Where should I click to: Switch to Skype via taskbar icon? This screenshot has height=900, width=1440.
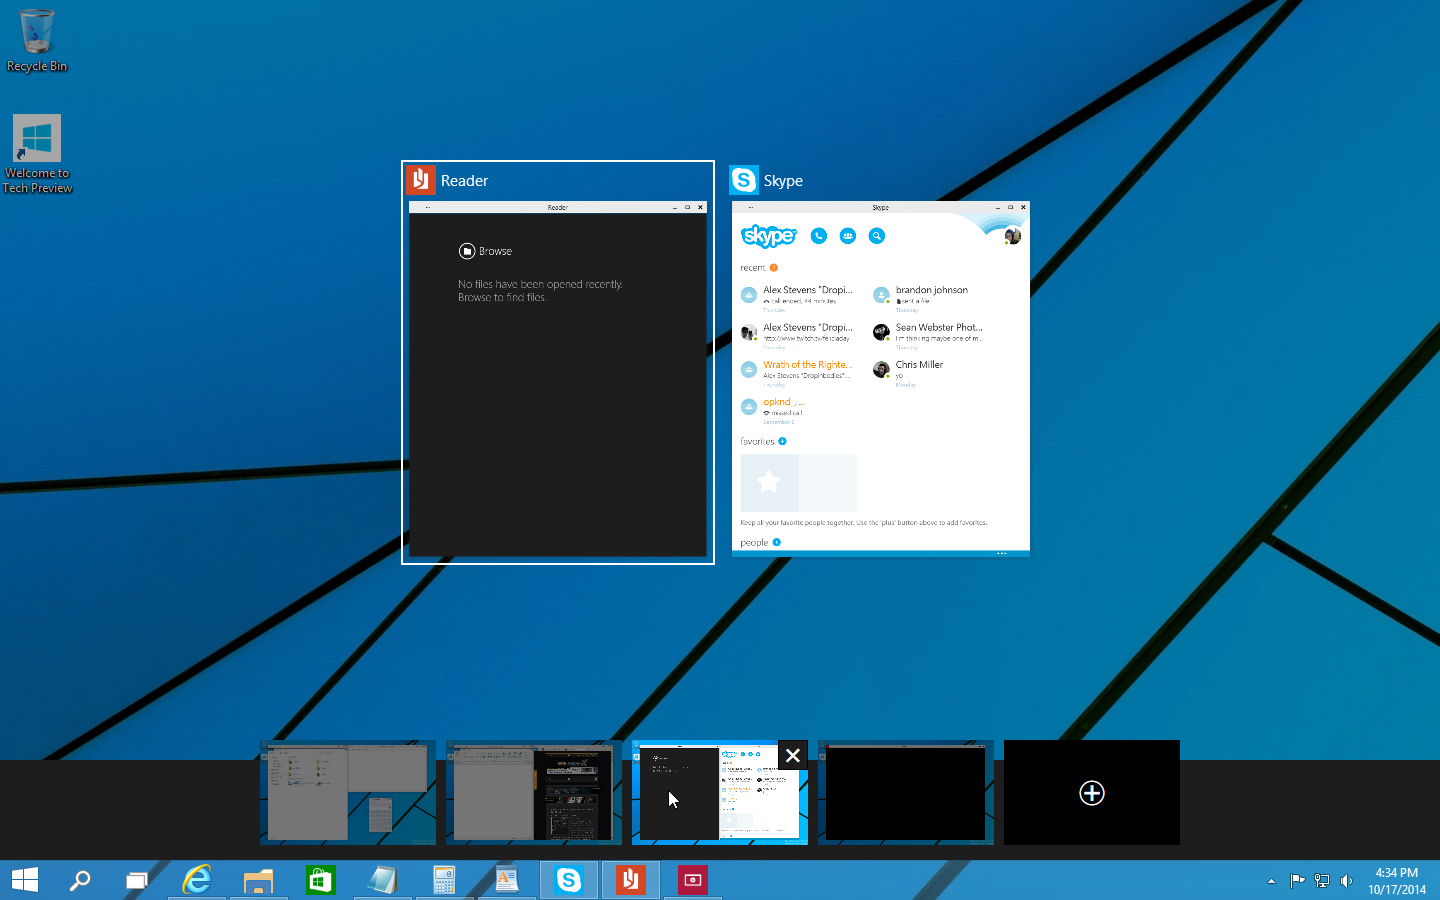(x=568, y=880)
